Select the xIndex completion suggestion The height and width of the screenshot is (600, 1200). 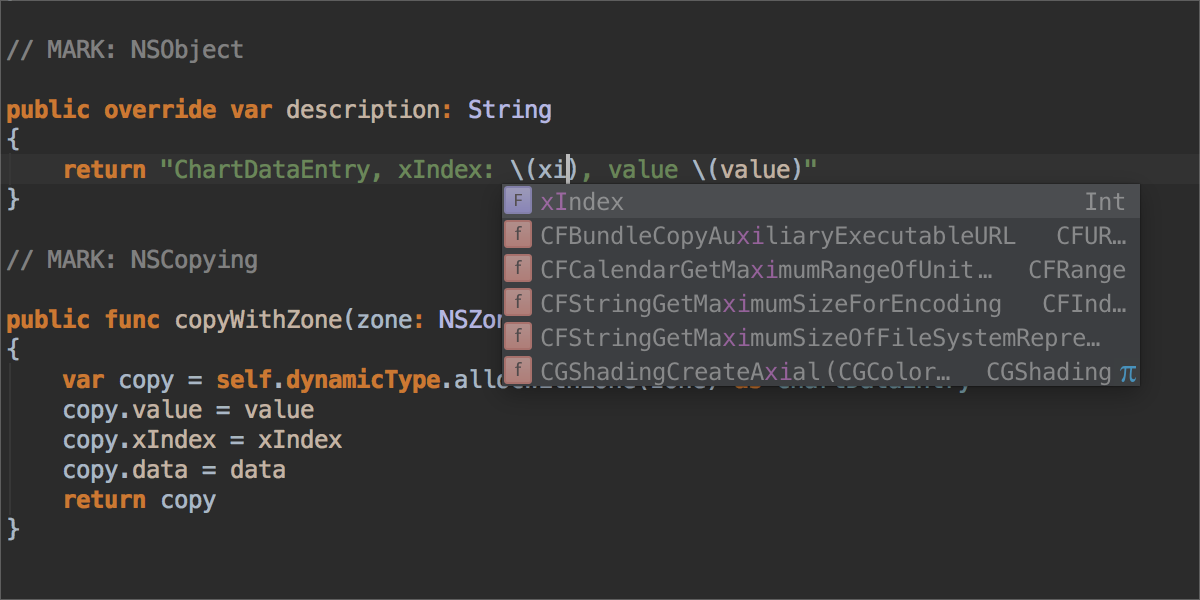[x=582, y=202]
